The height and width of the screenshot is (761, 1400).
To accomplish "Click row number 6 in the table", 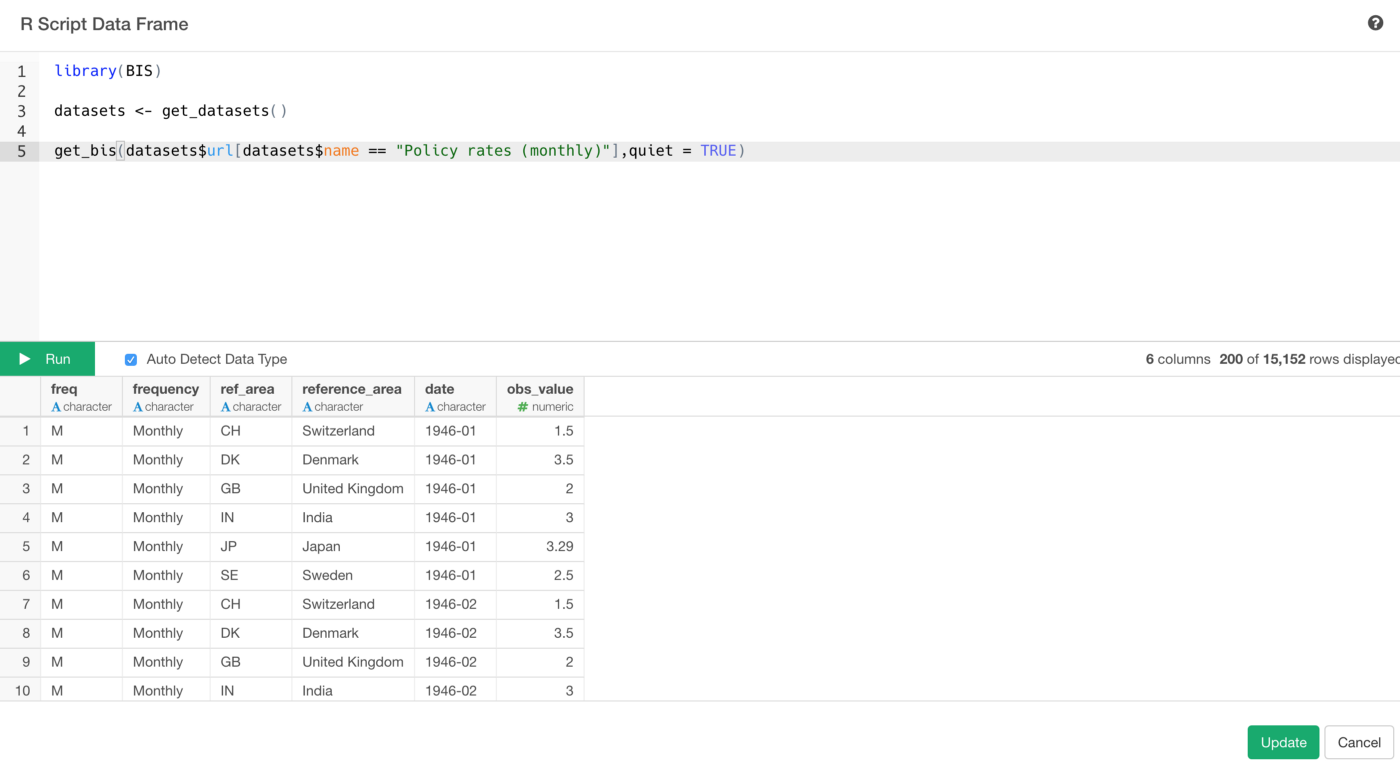I will (x=21, y=576).
